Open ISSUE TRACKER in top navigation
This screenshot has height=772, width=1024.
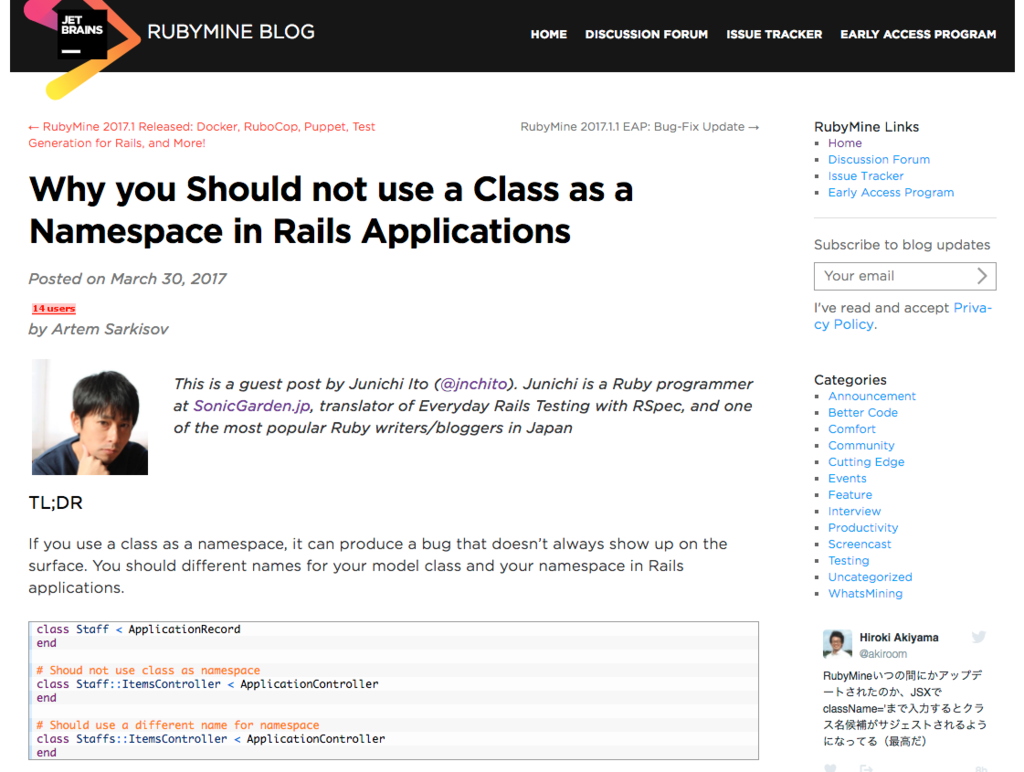point(774,34)
